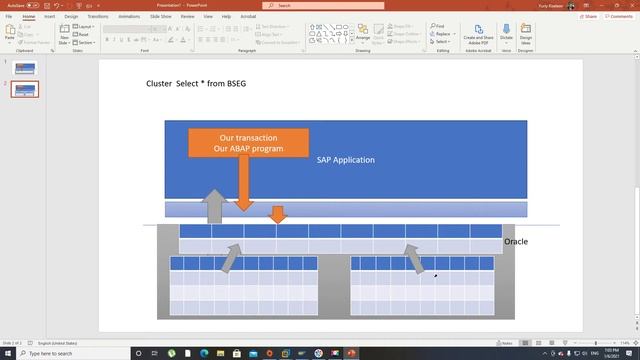The width and height of the screenshot is (640, 360).
Task: Select slide 1 thumbnail
Action: [25, 68]
